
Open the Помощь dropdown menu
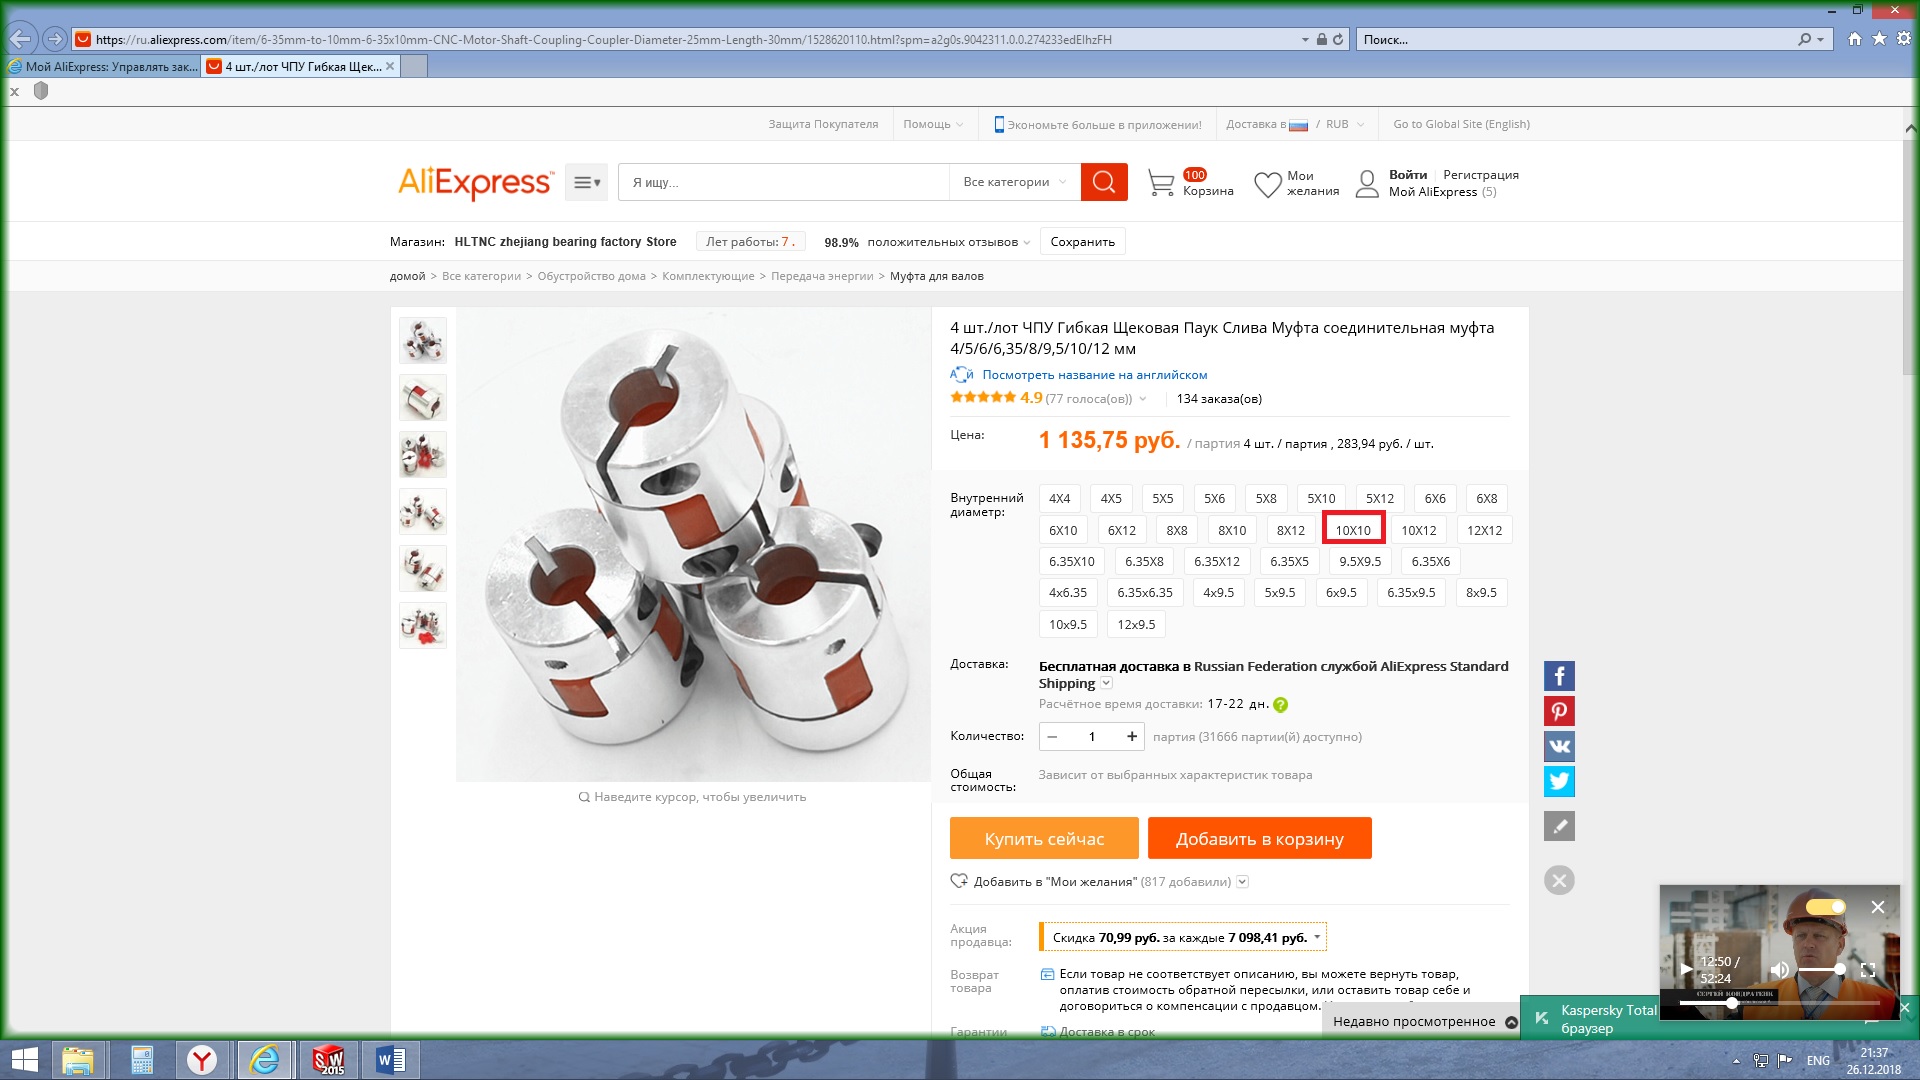(933, 124)
